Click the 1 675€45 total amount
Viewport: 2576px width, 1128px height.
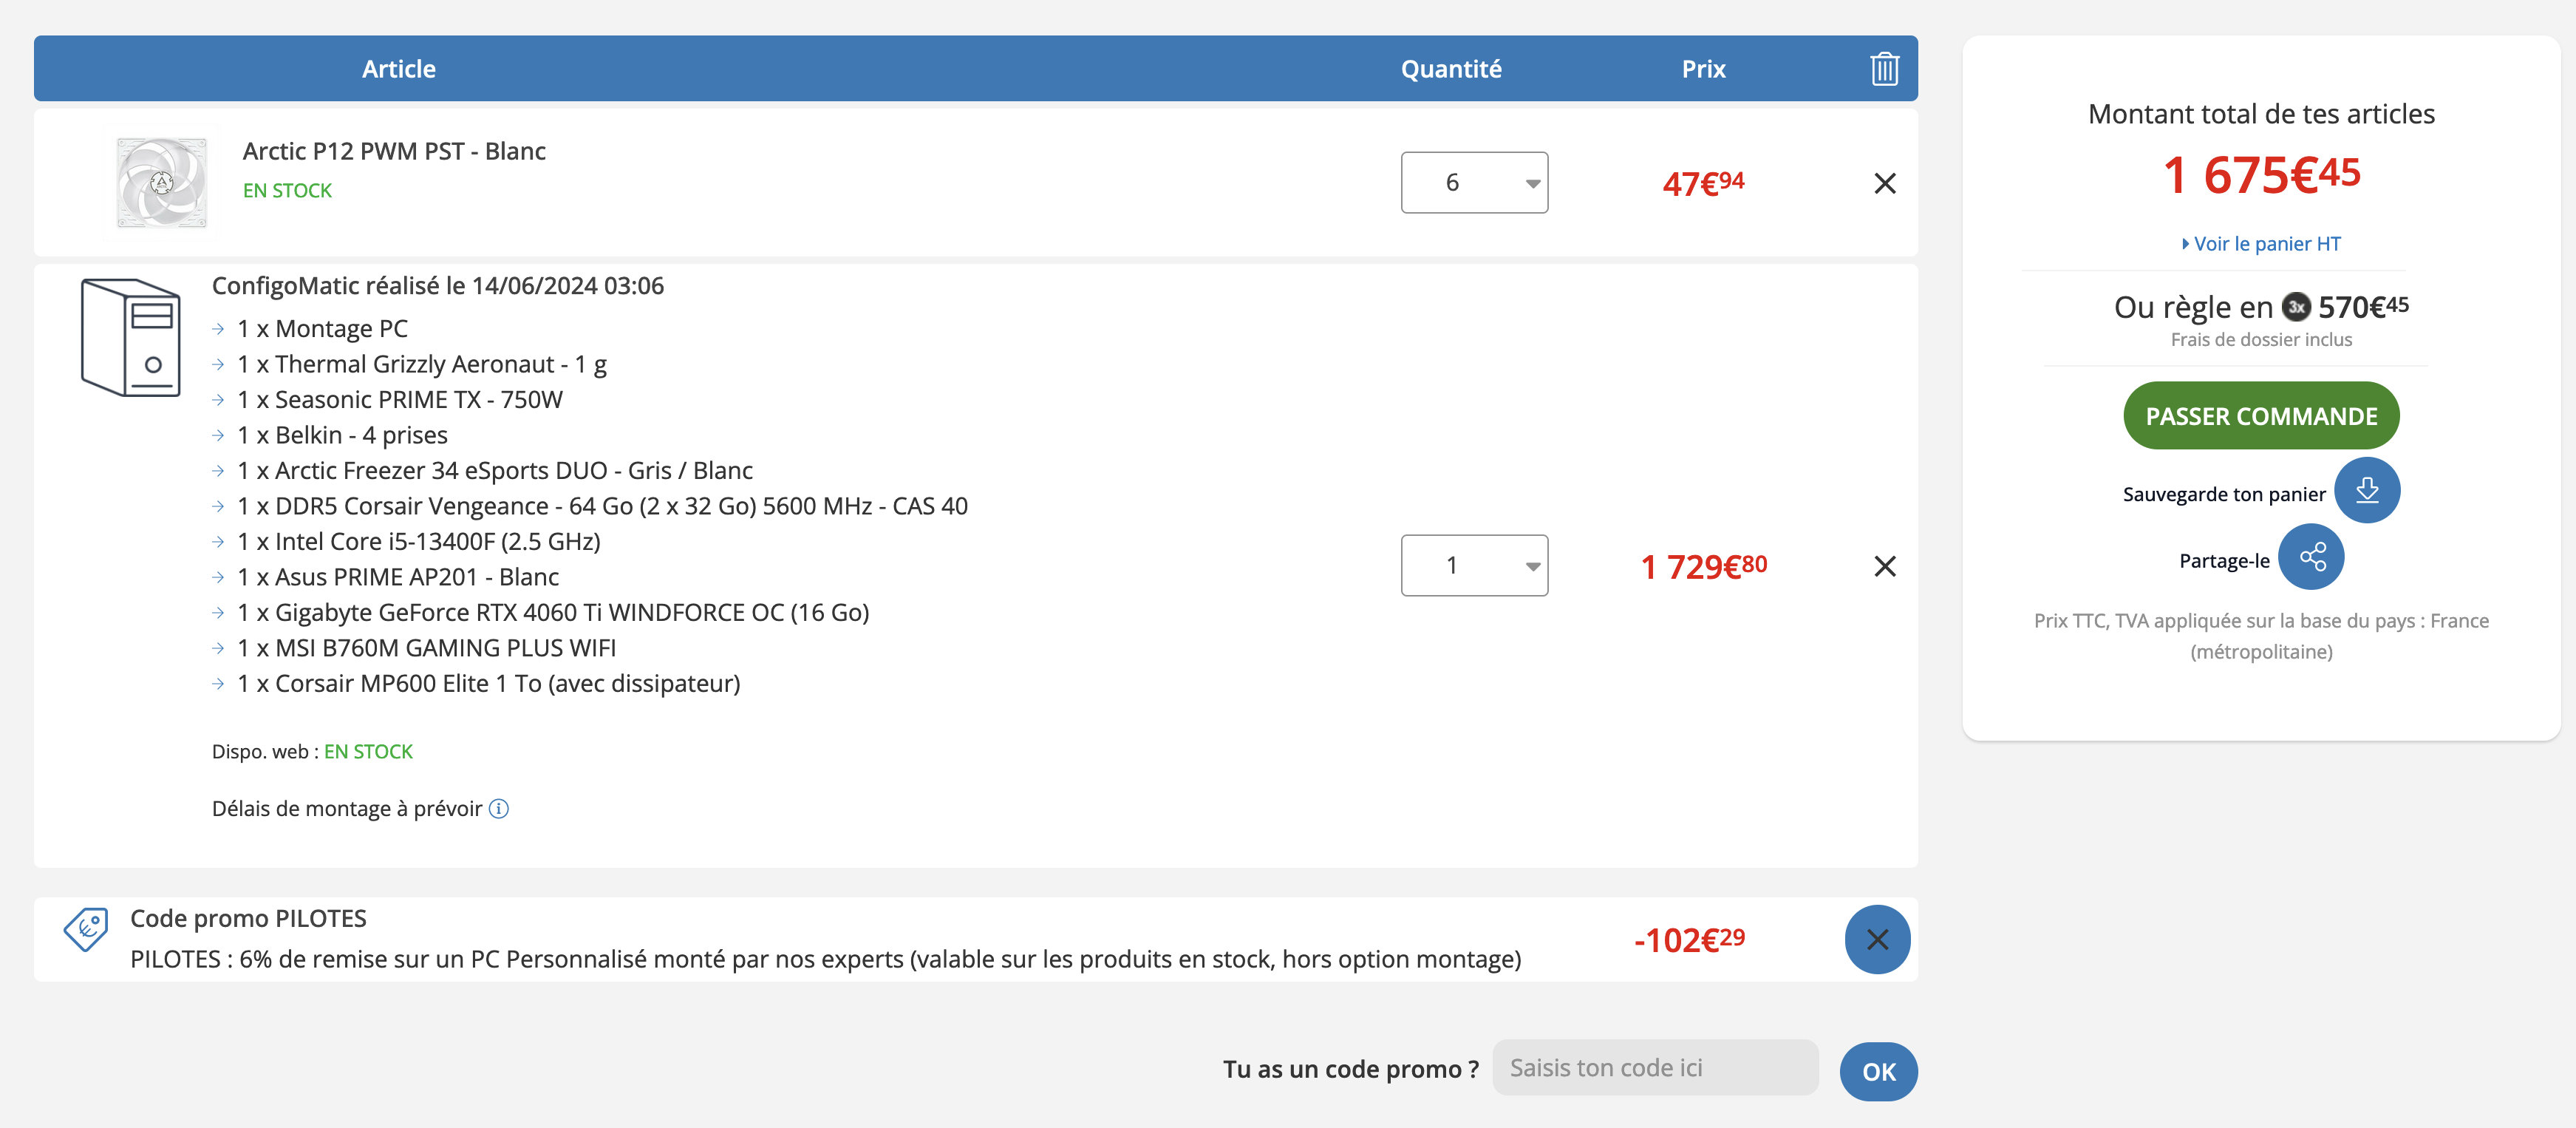[2261, 175]
